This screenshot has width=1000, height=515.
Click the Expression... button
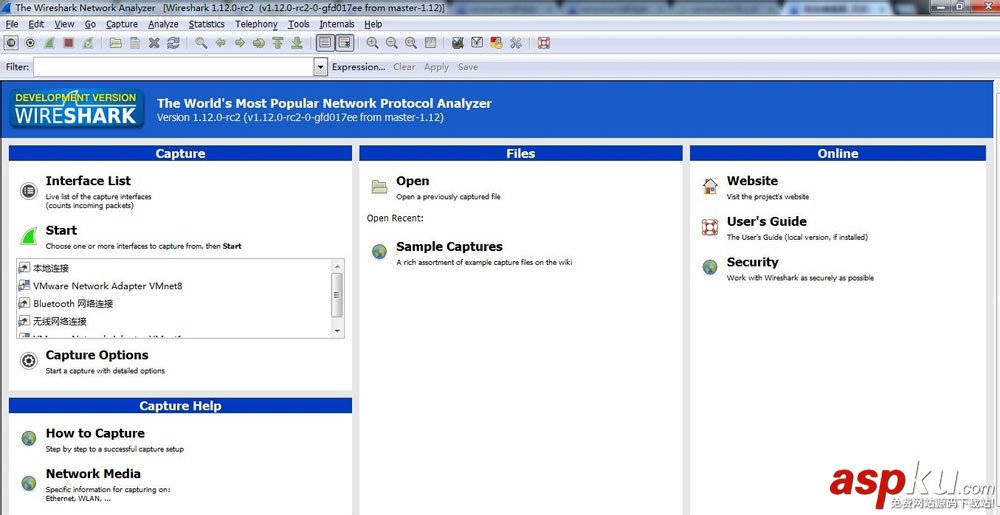coord(358,67)
